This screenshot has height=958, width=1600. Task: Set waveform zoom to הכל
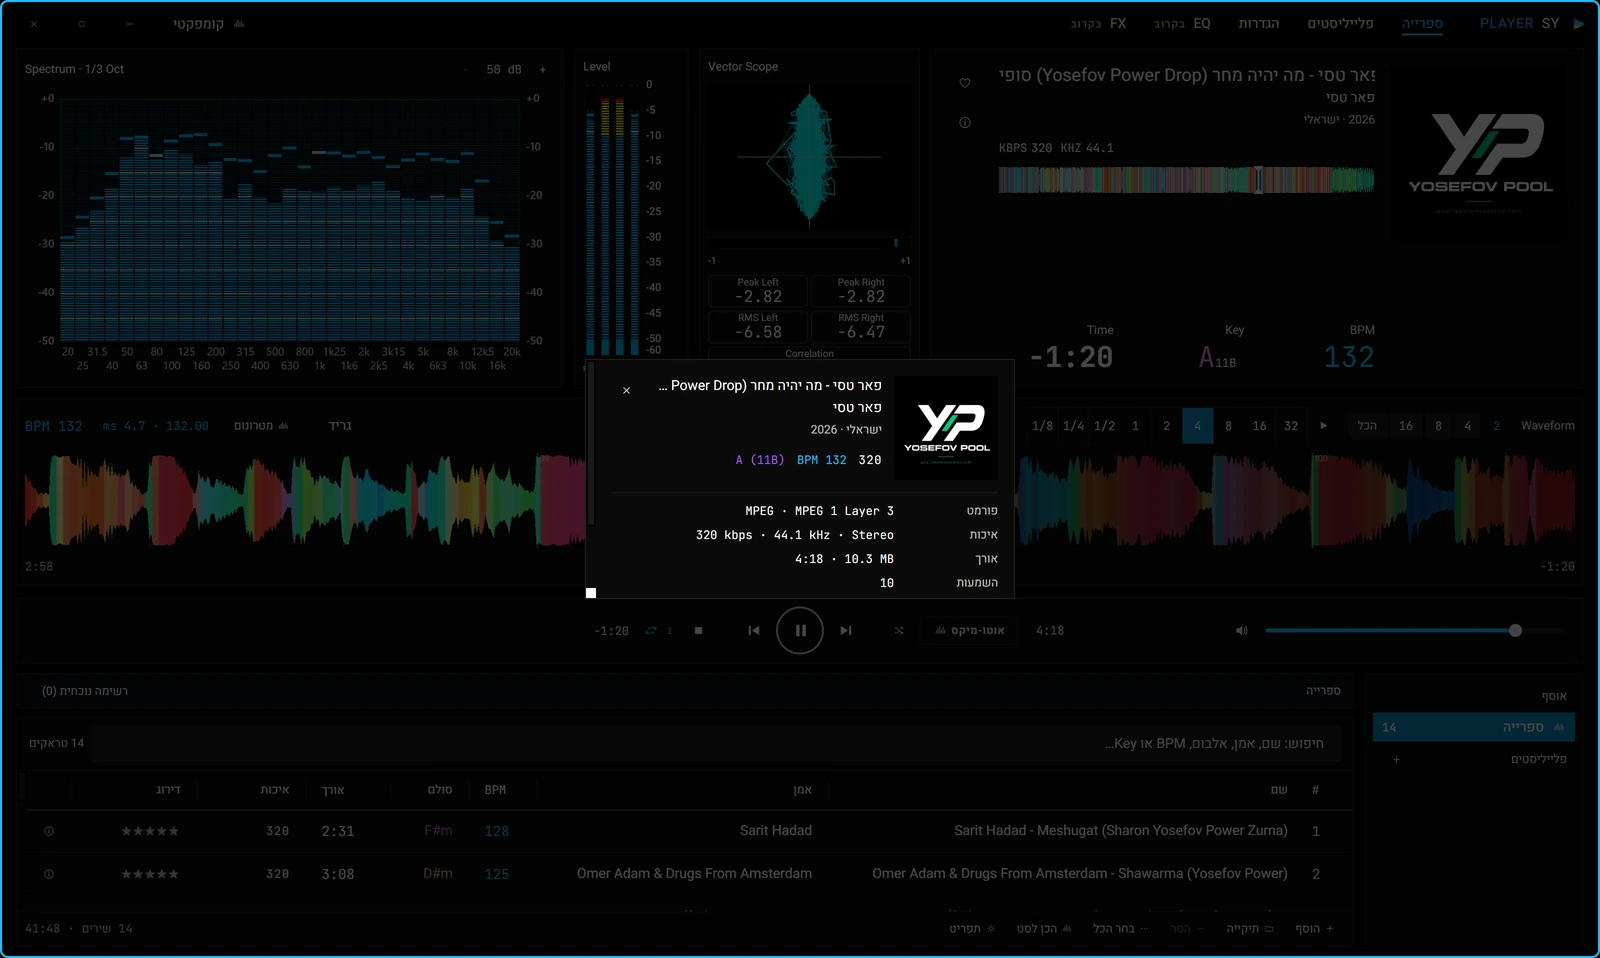pos(1367,426)
